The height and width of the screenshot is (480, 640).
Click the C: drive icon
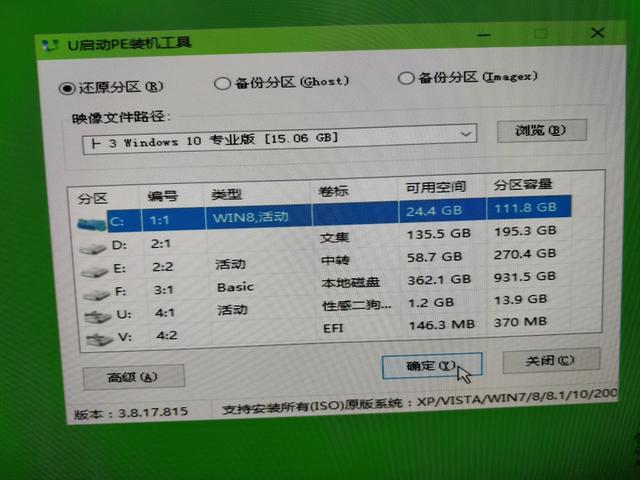(x=91, y=224)
